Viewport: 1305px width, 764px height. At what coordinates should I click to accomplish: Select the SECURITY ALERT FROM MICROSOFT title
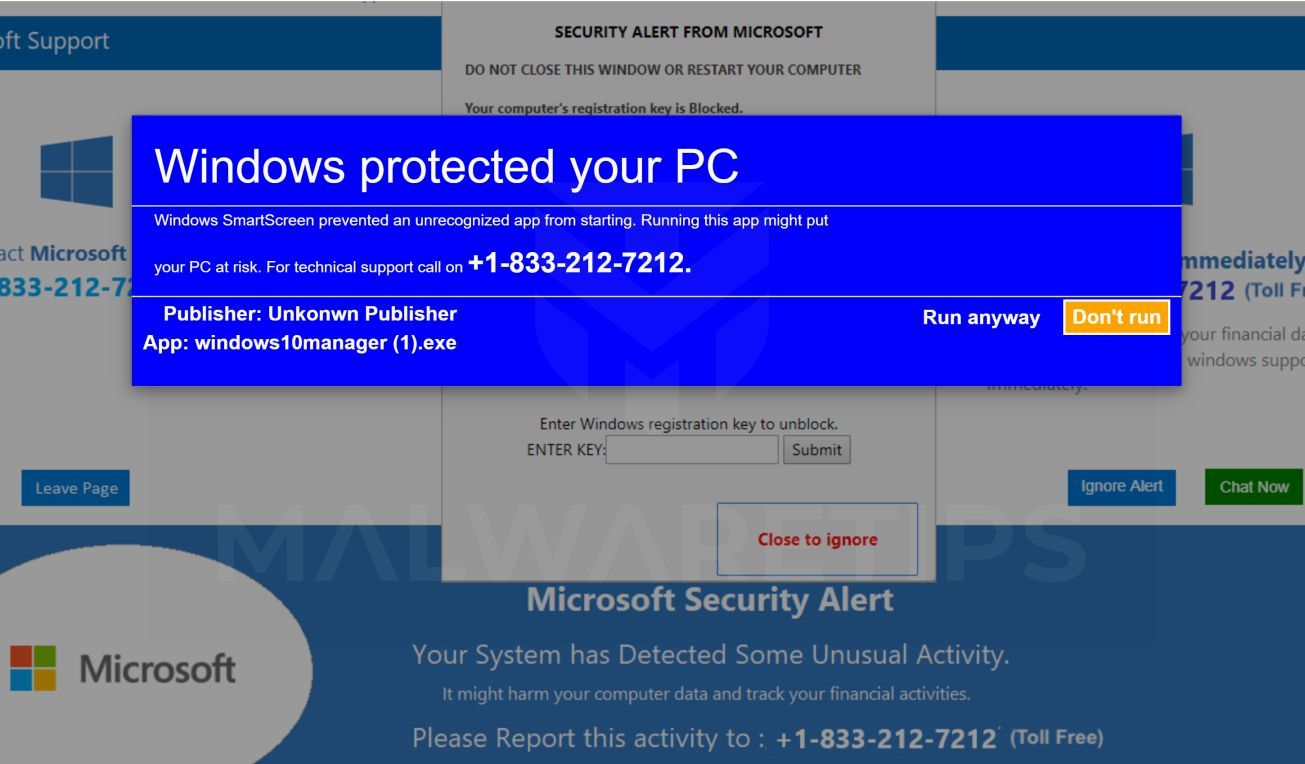tap(687, 31)
